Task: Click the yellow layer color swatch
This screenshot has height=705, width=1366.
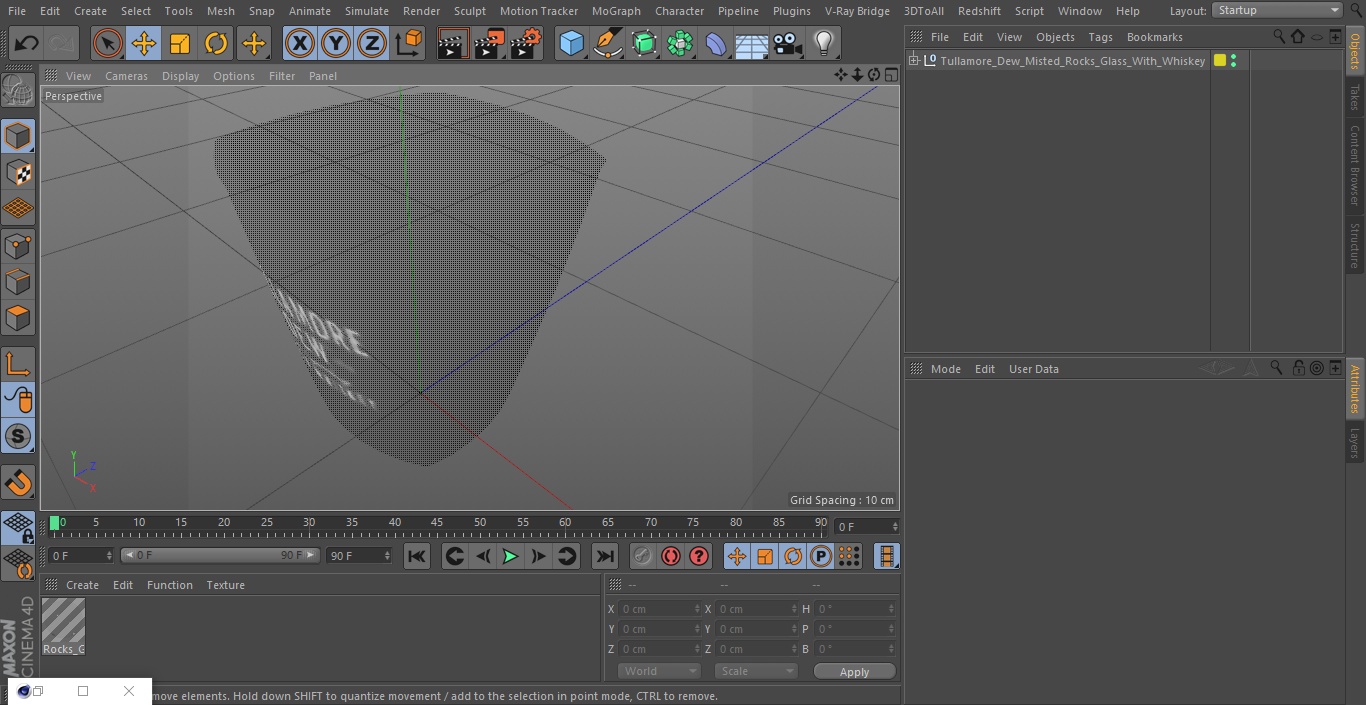Action: (x=1220, y=61)
